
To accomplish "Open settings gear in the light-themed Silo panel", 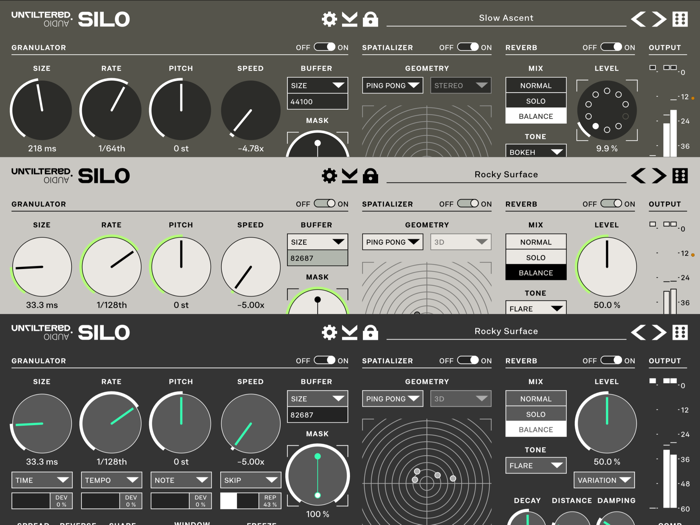I will (x=329, y=176).
